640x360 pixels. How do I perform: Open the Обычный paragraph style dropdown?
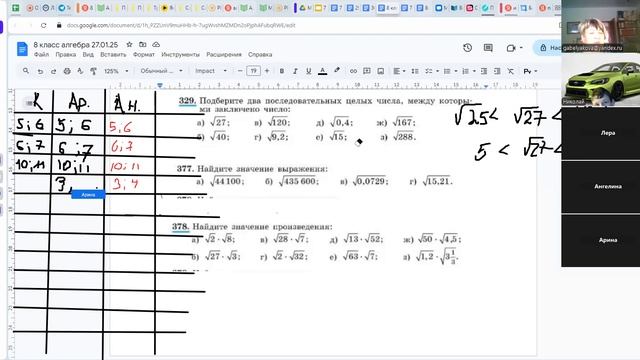(161, 71)
